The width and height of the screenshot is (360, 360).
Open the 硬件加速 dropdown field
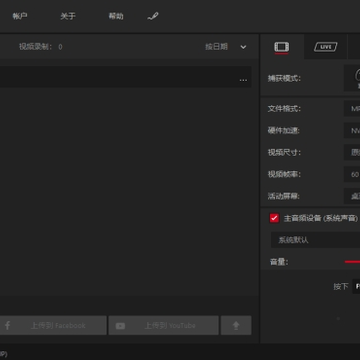coord(352,131)
